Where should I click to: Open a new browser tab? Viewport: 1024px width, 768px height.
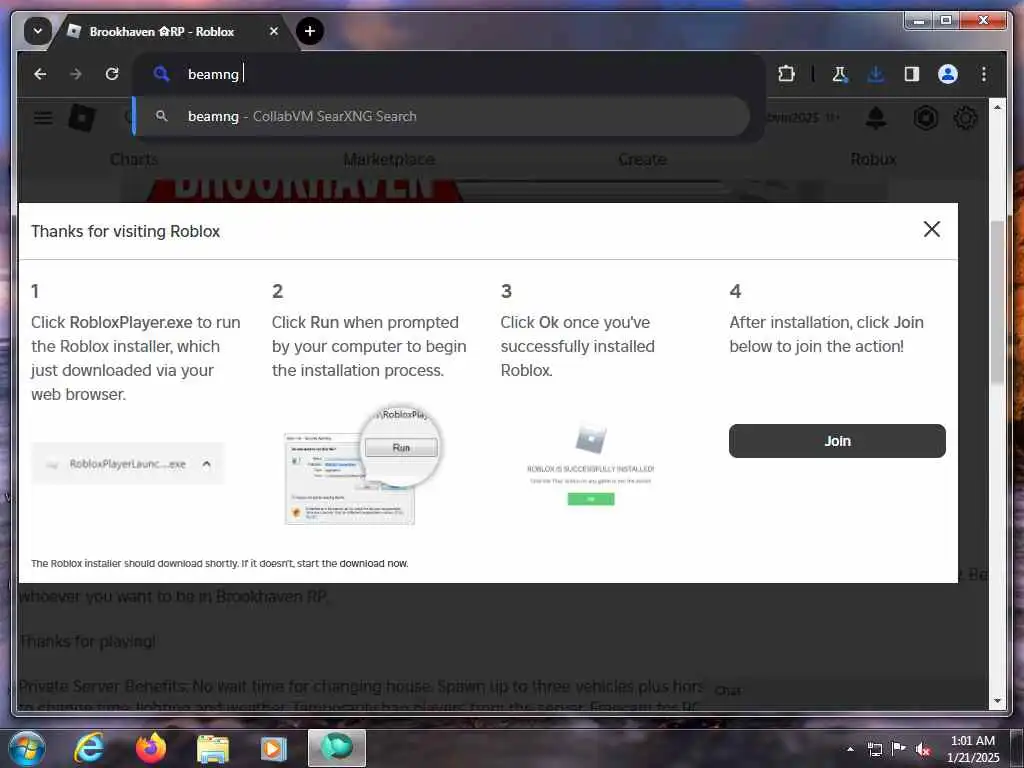(310, 31)
